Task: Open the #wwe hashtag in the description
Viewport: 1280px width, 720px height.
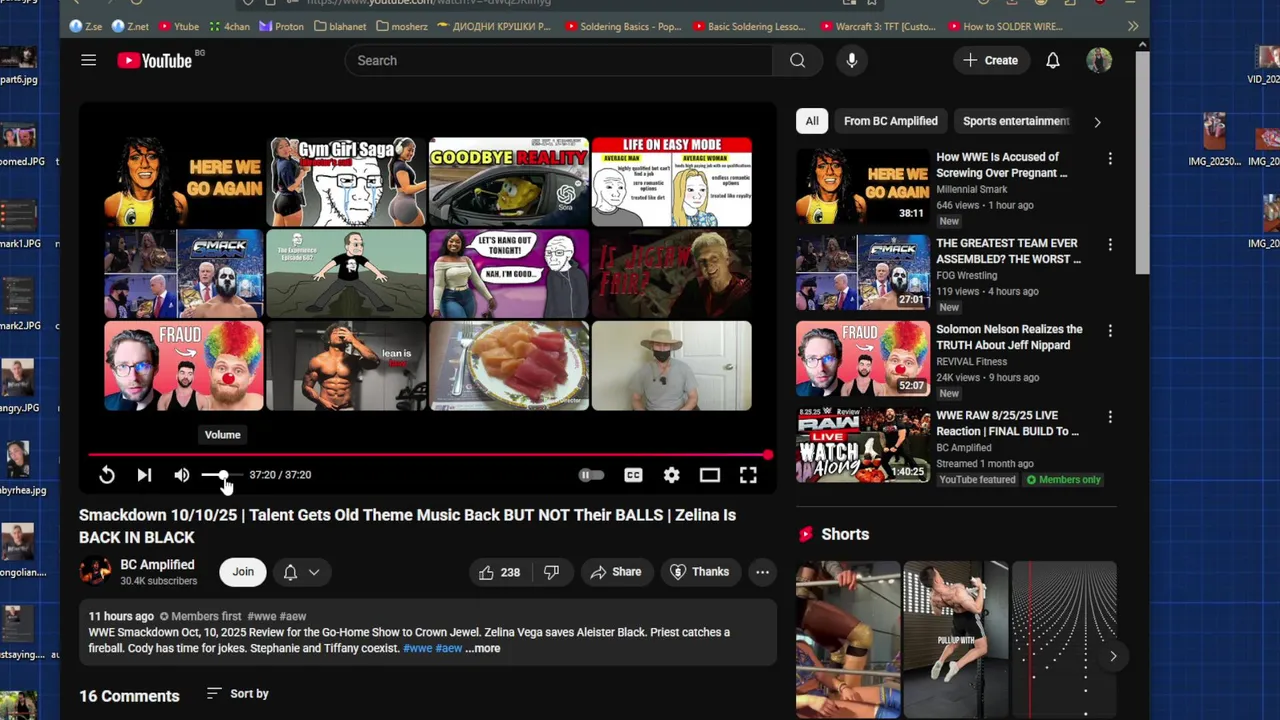Action: (x=417, y=649)
